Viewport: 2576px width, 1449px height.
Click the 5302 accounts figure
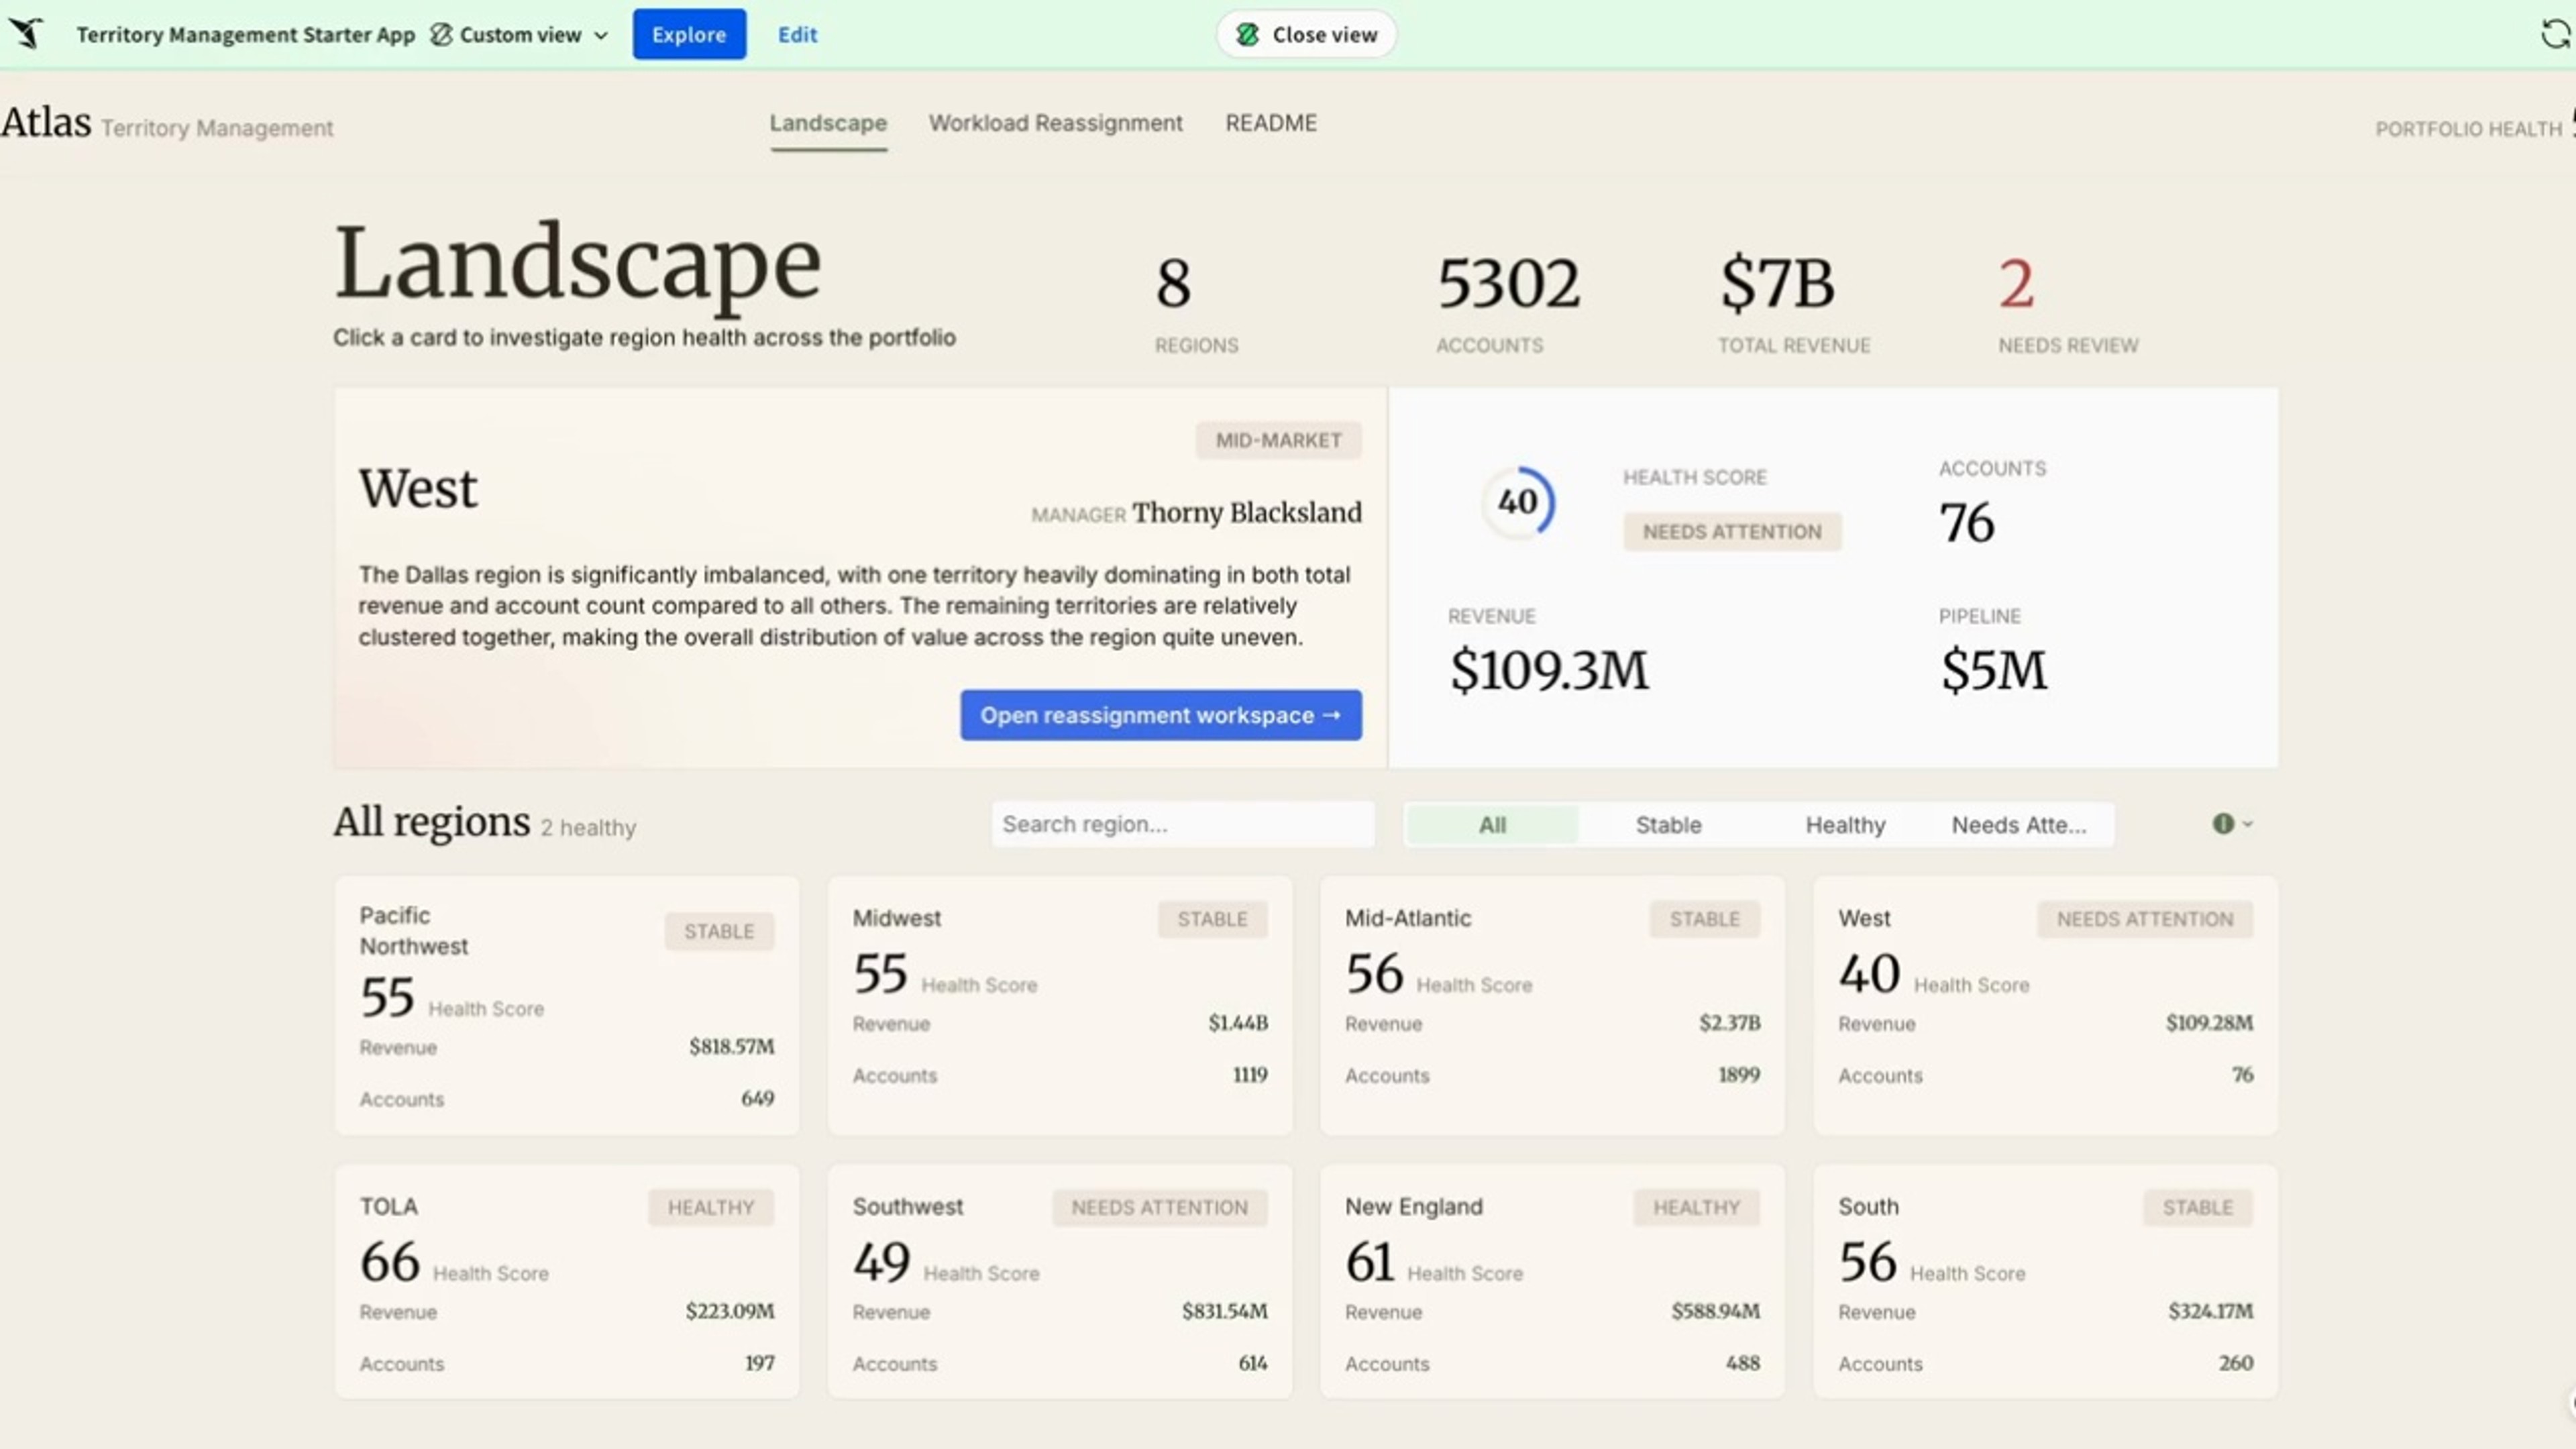tap(1508, 283)
